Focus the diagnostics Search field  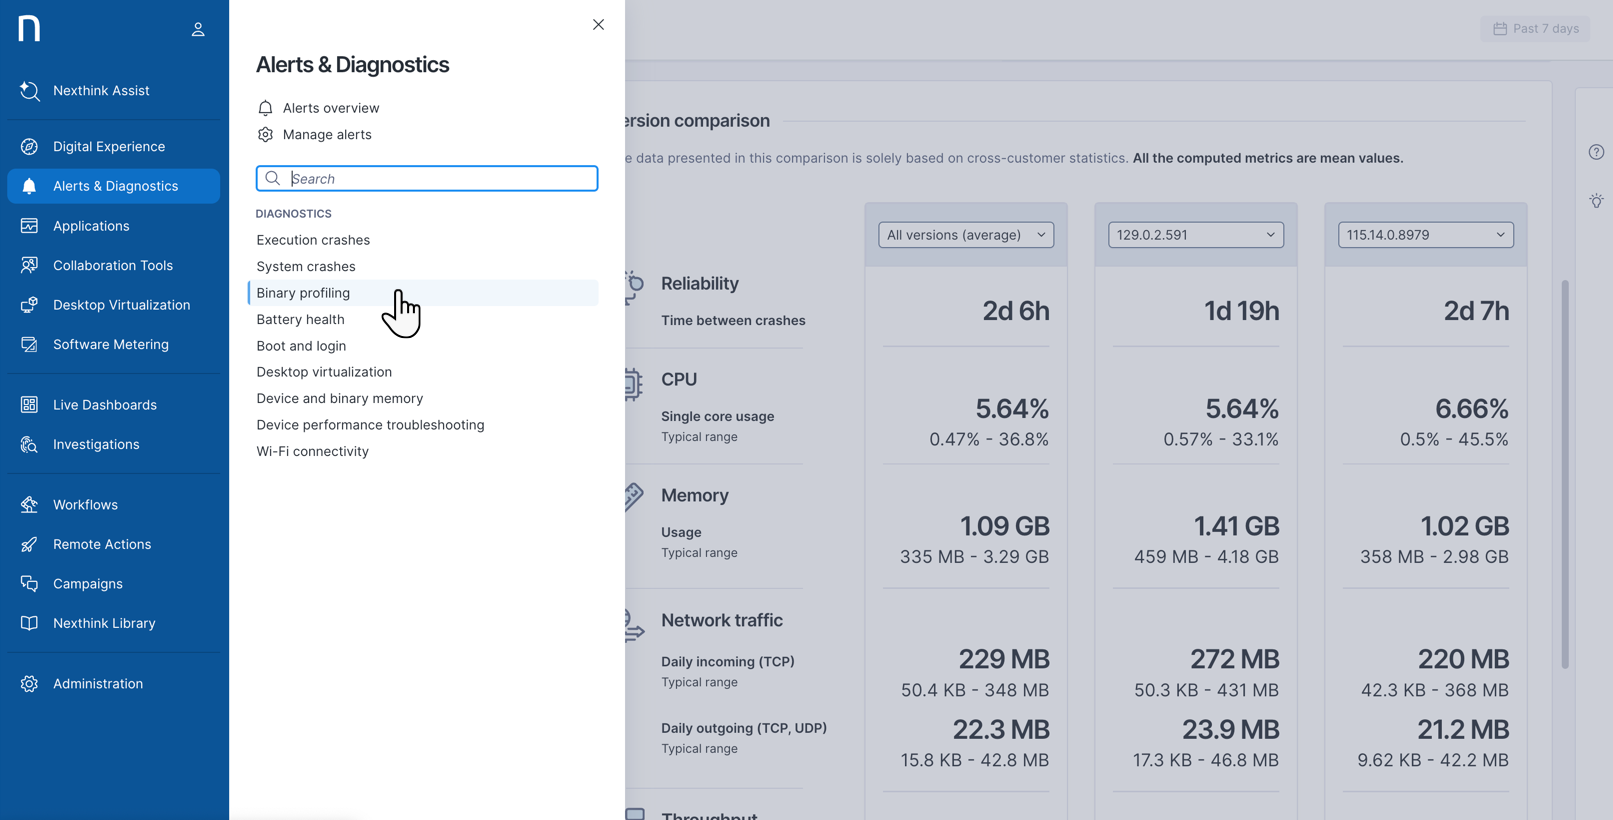[x=440, y=179]
